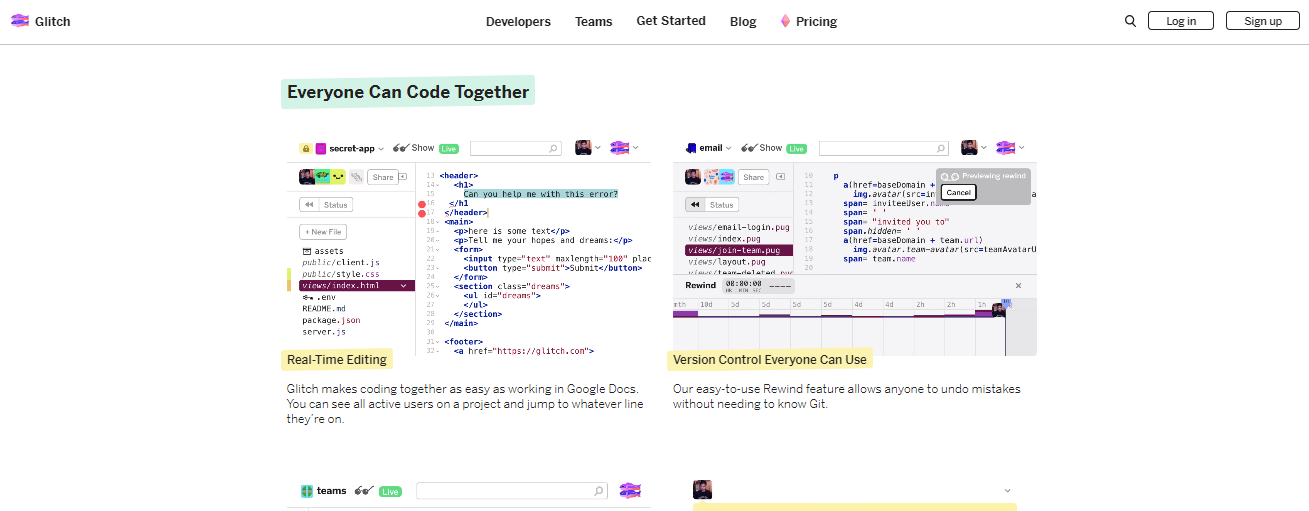Click Glitch fish icon in secret-app editor
Viewport: 1309px width, 511px height.
(x=619, y=148)
